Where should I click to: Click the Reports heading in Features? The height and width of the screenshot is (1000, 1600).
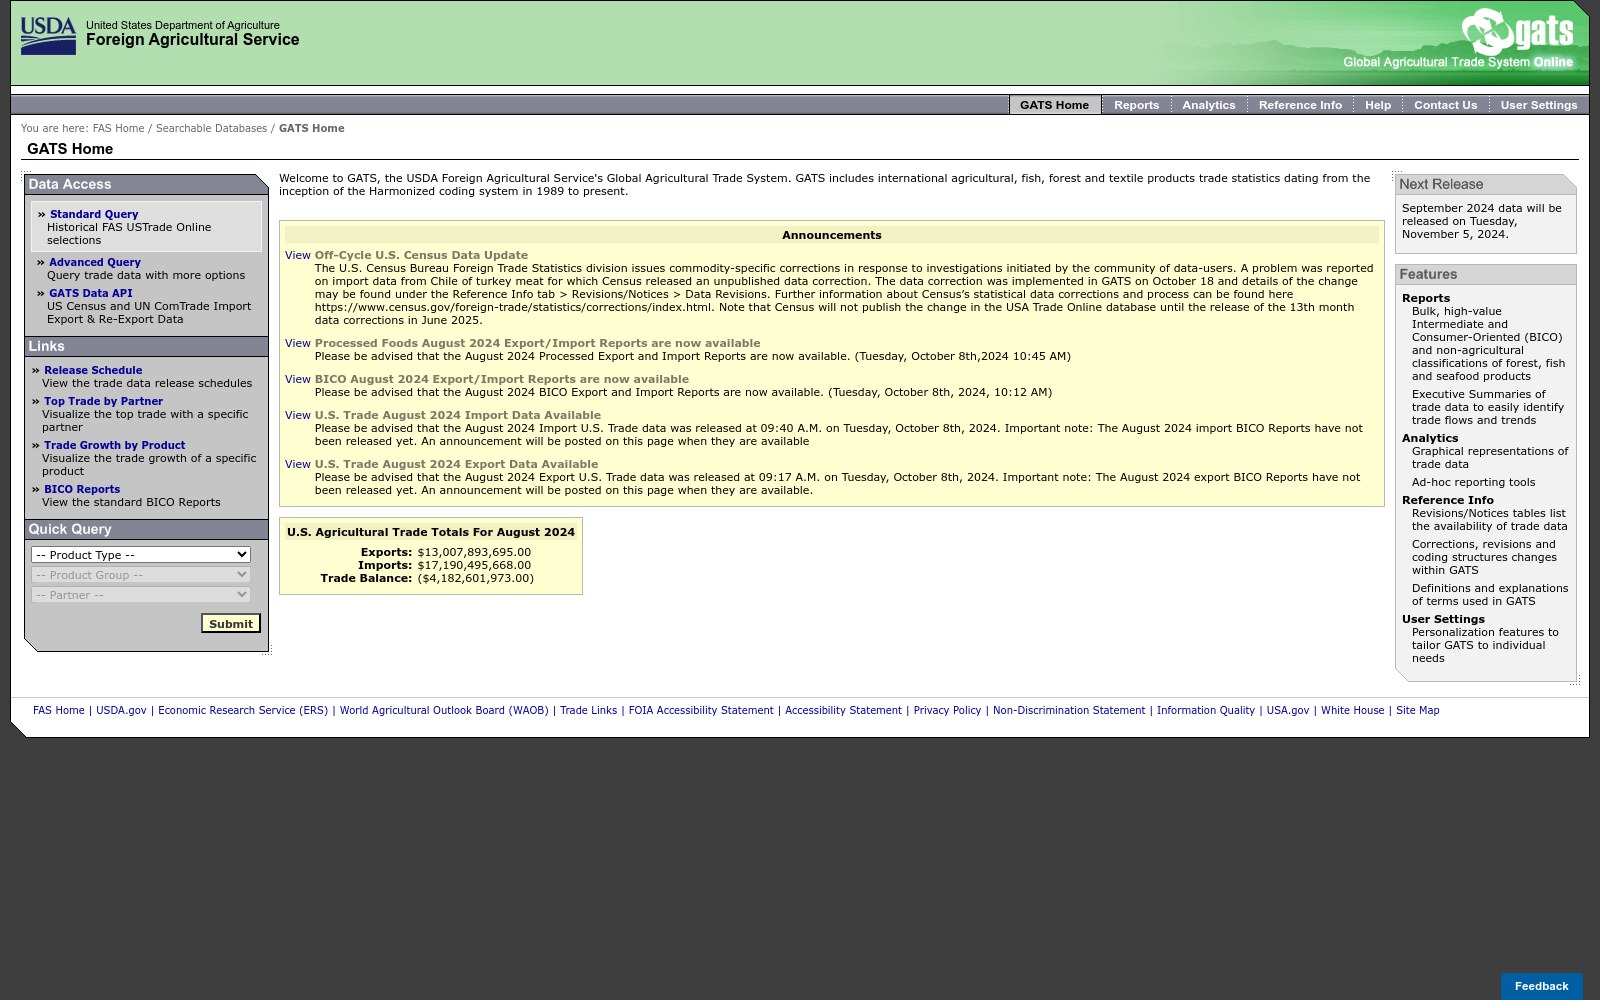coord(1425,299)
